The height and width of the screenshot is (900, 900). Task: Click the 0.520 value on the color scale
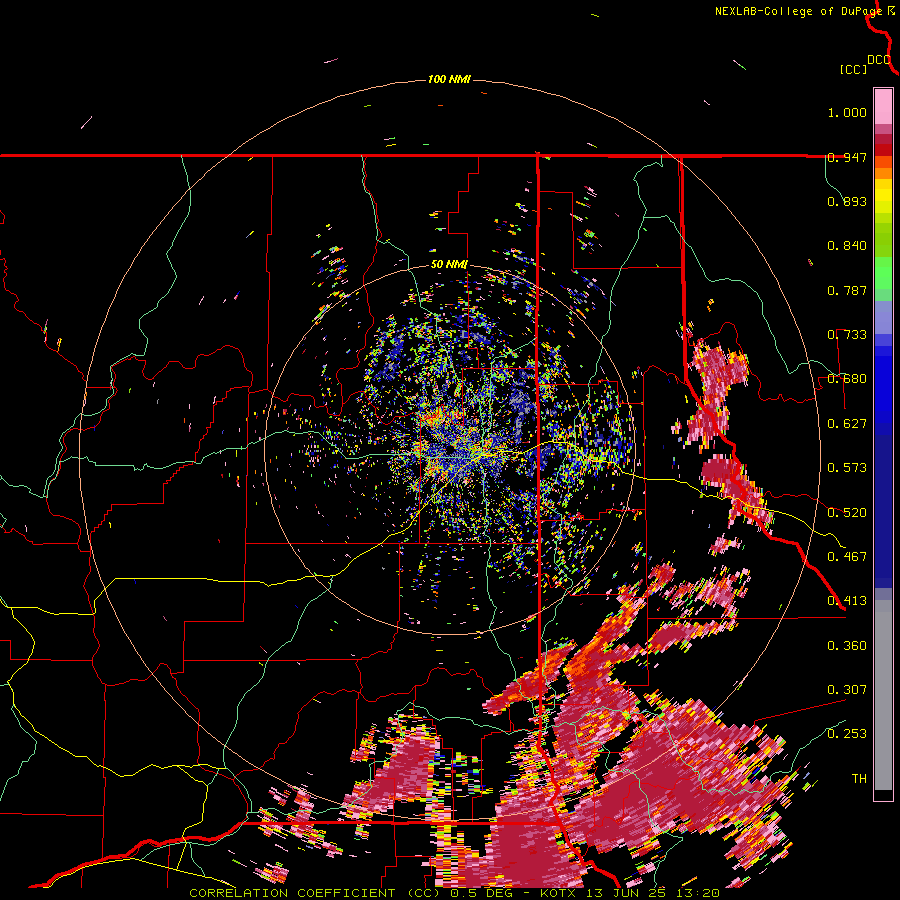tap(847, 513)
